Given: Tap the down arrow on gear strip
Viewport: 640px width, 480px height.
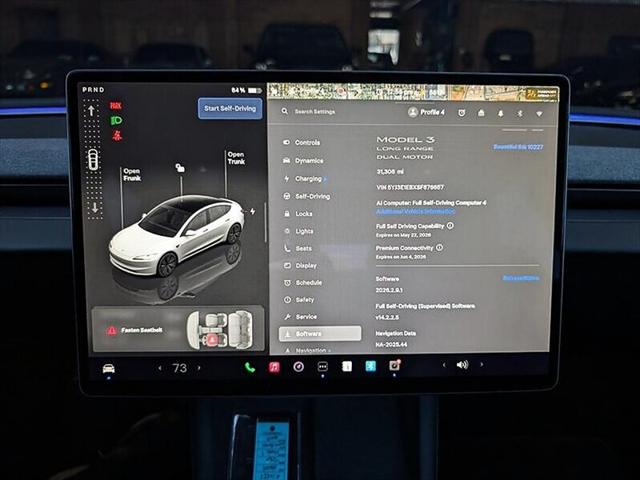Looking at the screenshot, I should (94, 207).
